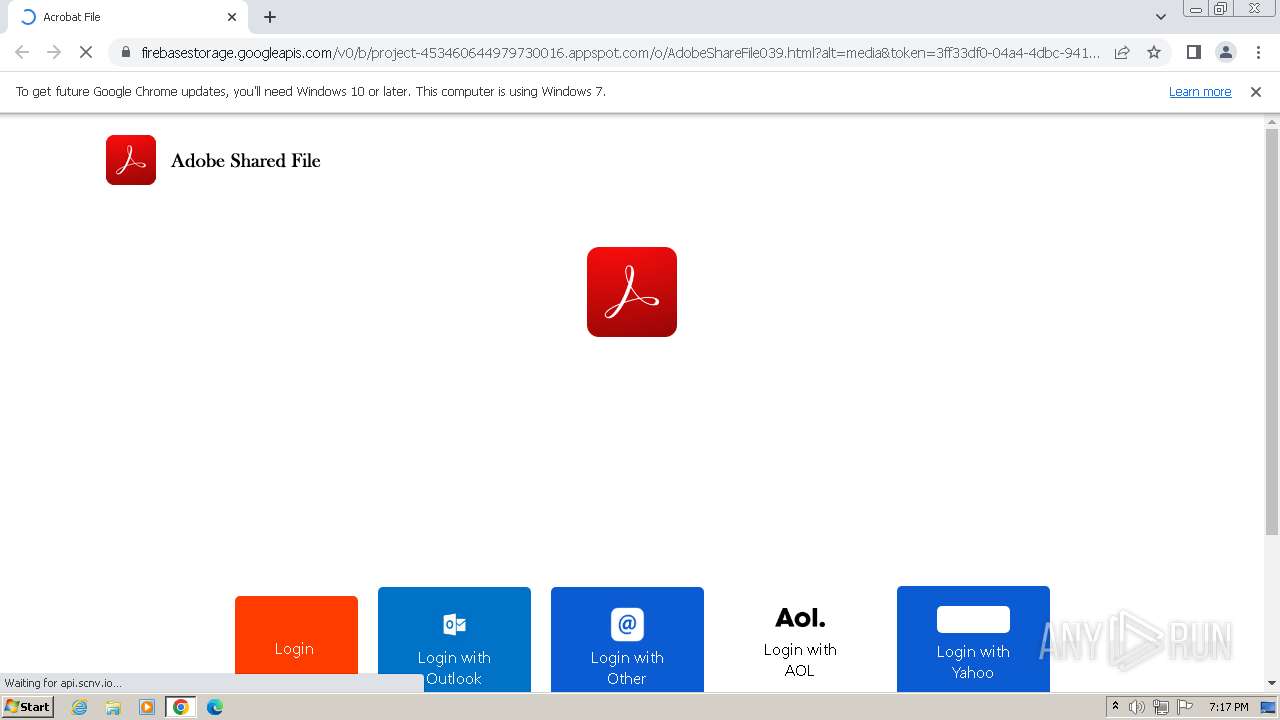Open the Learn more link in the update bar
The image size is (1280, 720).
click(1200, 91)
